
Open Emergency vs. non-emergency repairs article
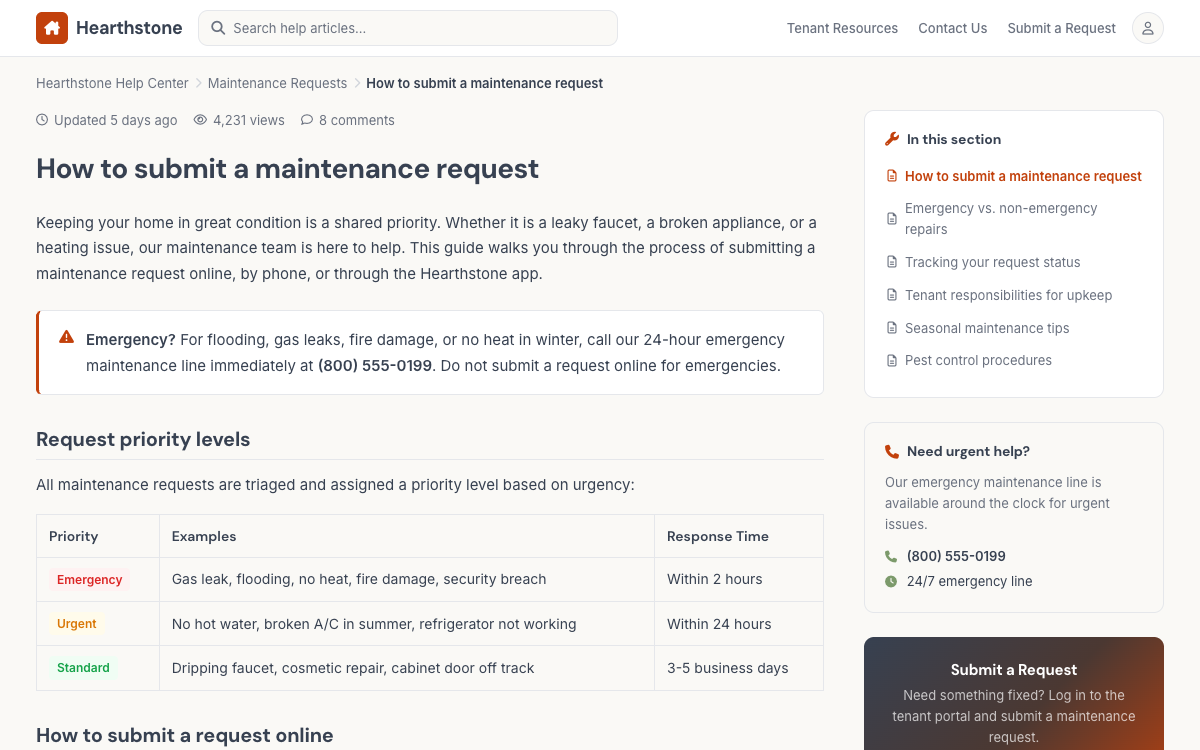coord(1001,219)
